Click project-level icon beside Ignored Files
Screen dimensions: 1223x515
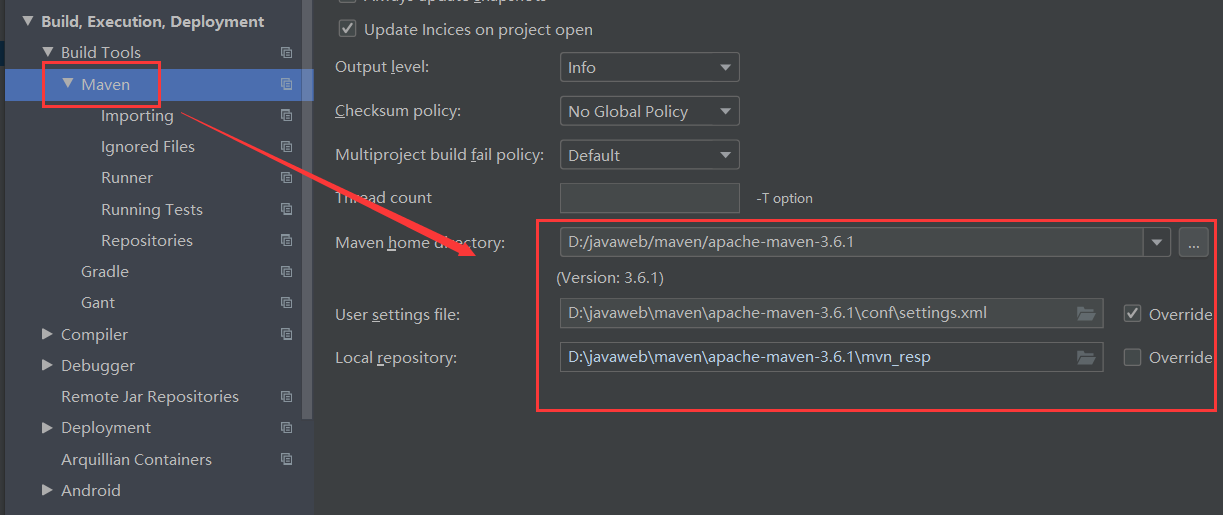pos(287,147)
